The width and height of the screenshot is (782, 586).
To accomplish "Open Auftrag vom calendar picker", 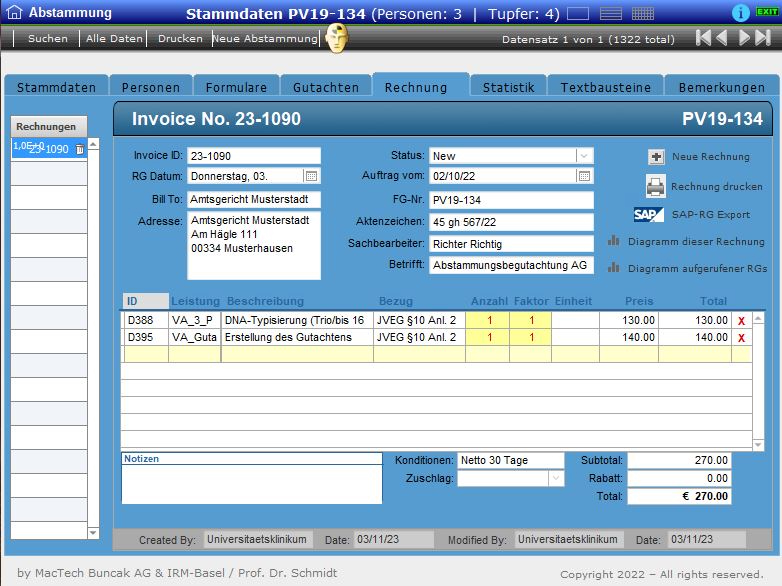I will (584, 176).
